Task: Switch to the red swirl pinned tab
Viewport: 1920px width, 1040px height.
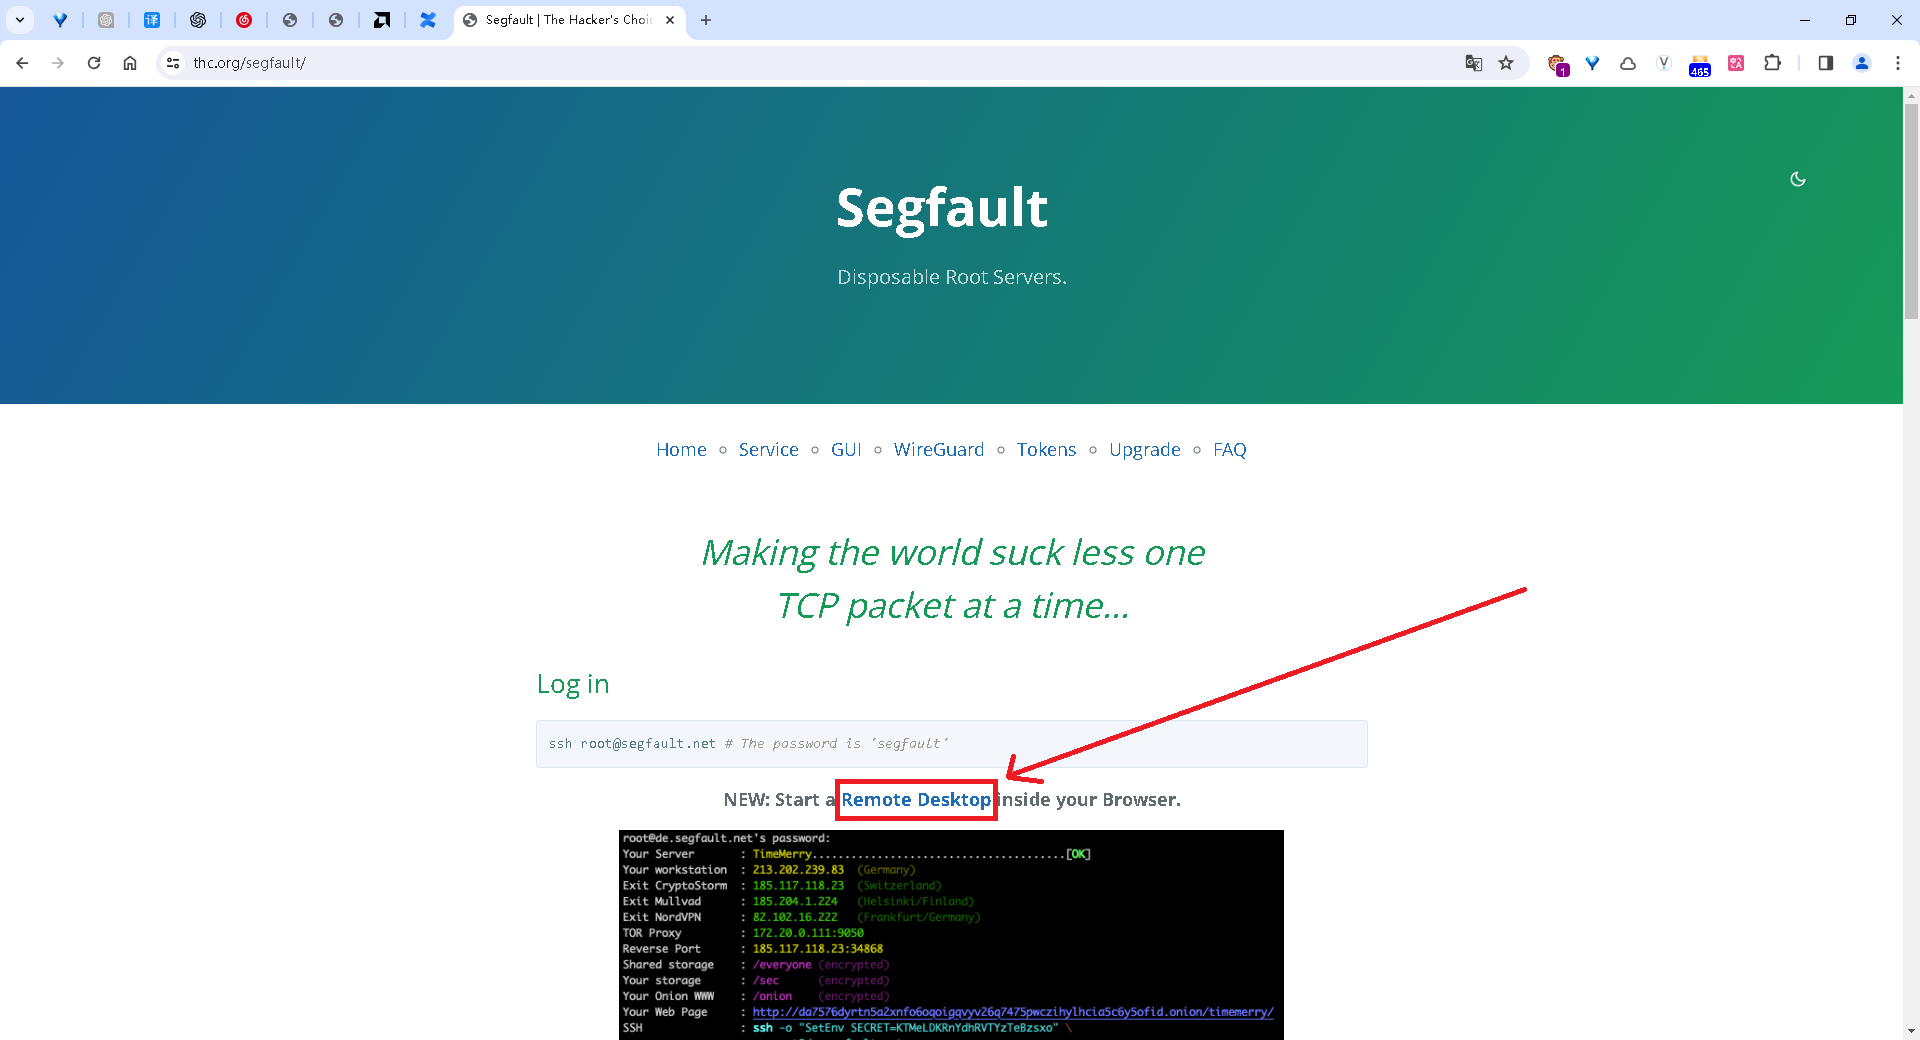Action: (244, 20)
